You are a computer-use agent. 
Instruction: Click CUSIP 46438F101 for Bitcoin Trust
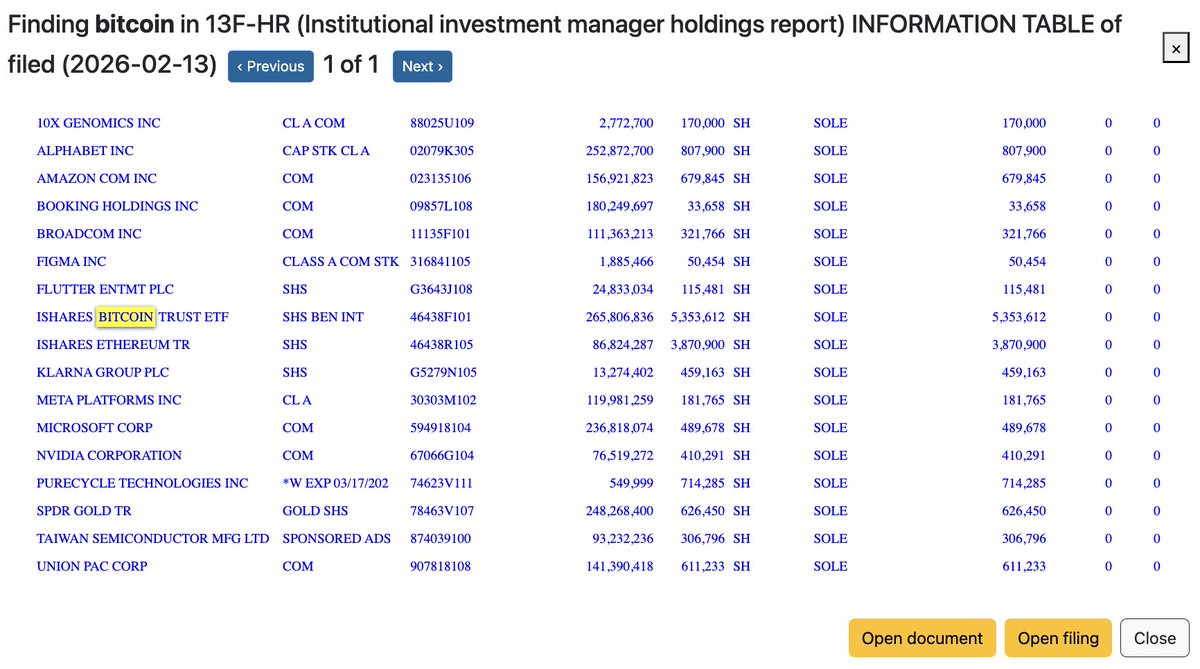click(440, 317)
